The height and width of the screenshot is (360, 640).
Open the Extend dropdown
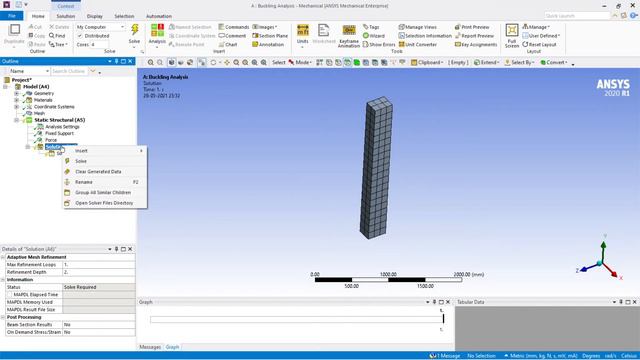pos(487,62)
